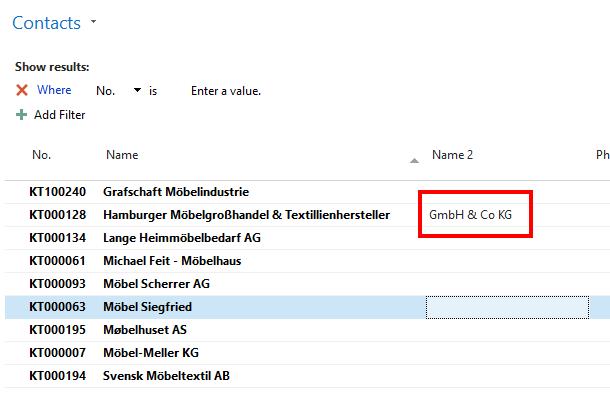Click the Name column sort arrow

click(414, 160)
